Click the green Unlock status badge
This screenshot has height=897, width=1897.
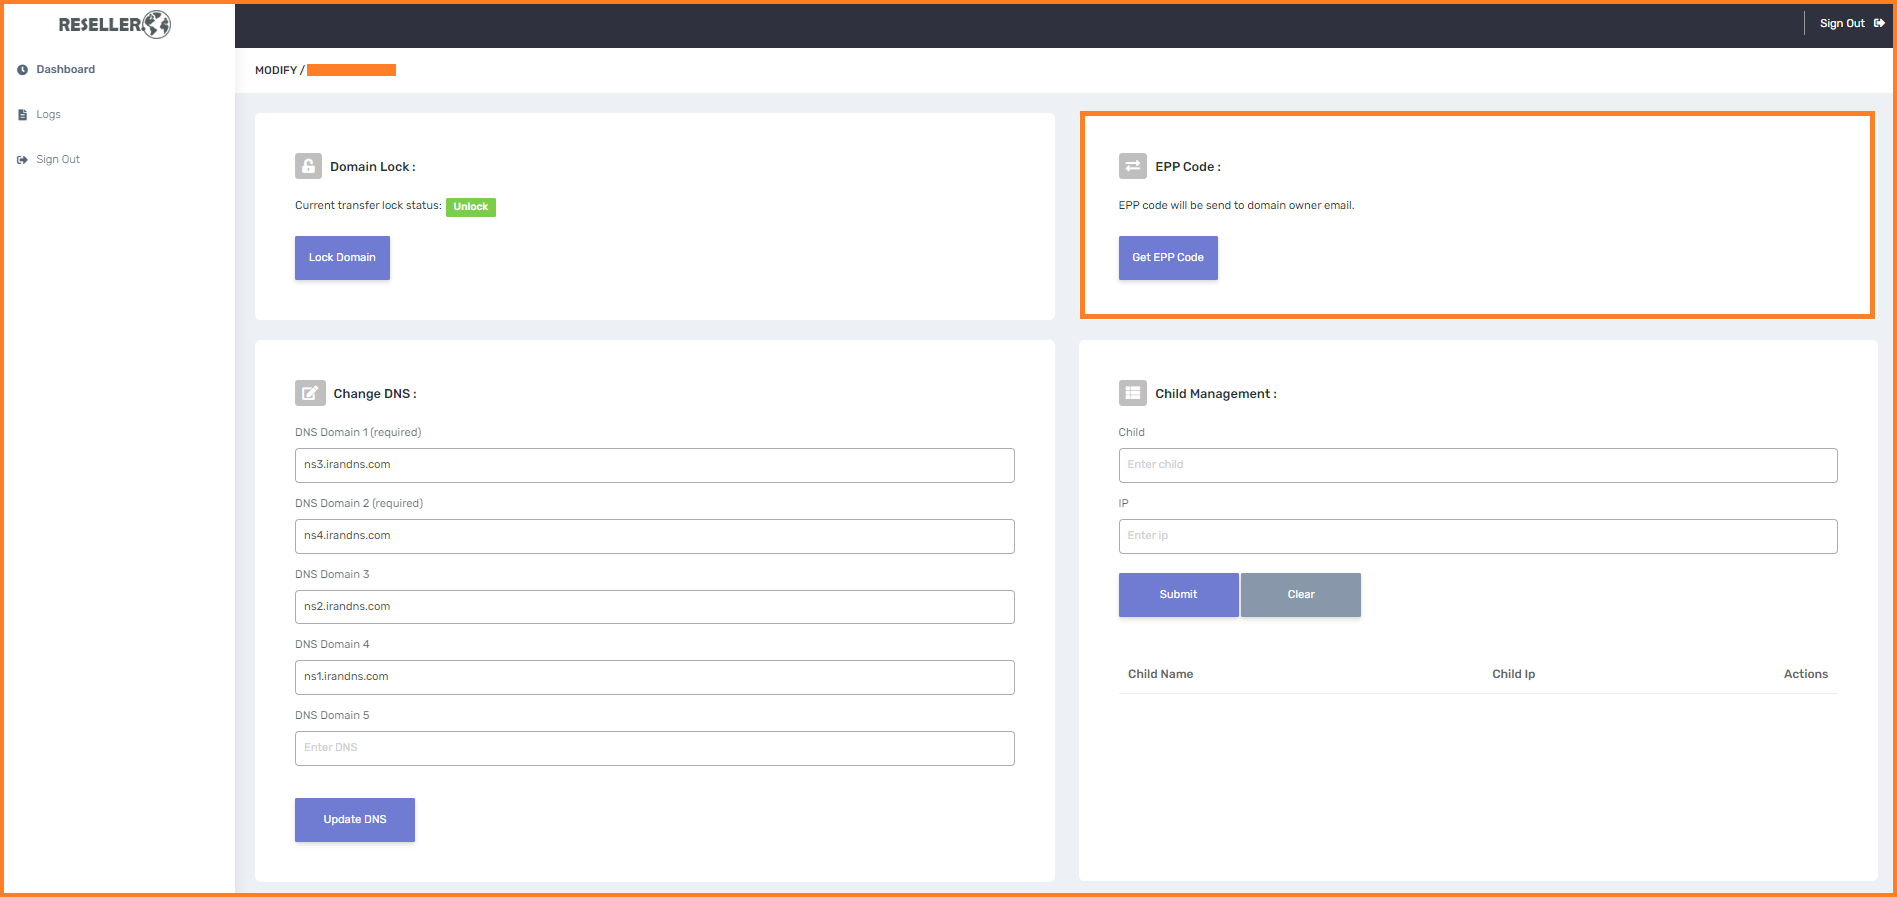[470, 207]
